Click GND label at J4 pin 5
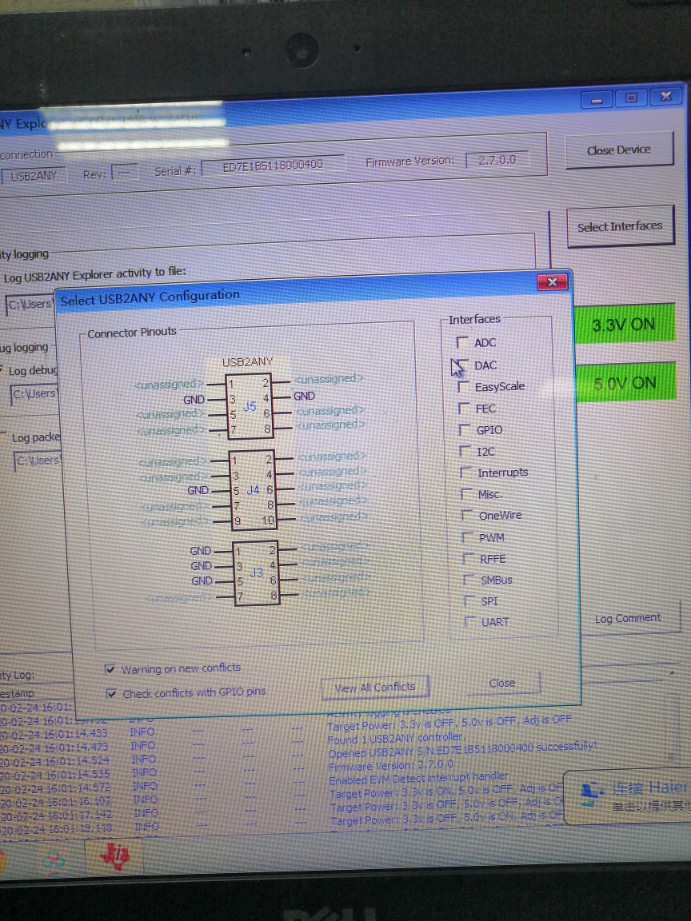Image resolution: width=691 pixels, height=921 pixels. pyautogui.click(x=198, y=490)
